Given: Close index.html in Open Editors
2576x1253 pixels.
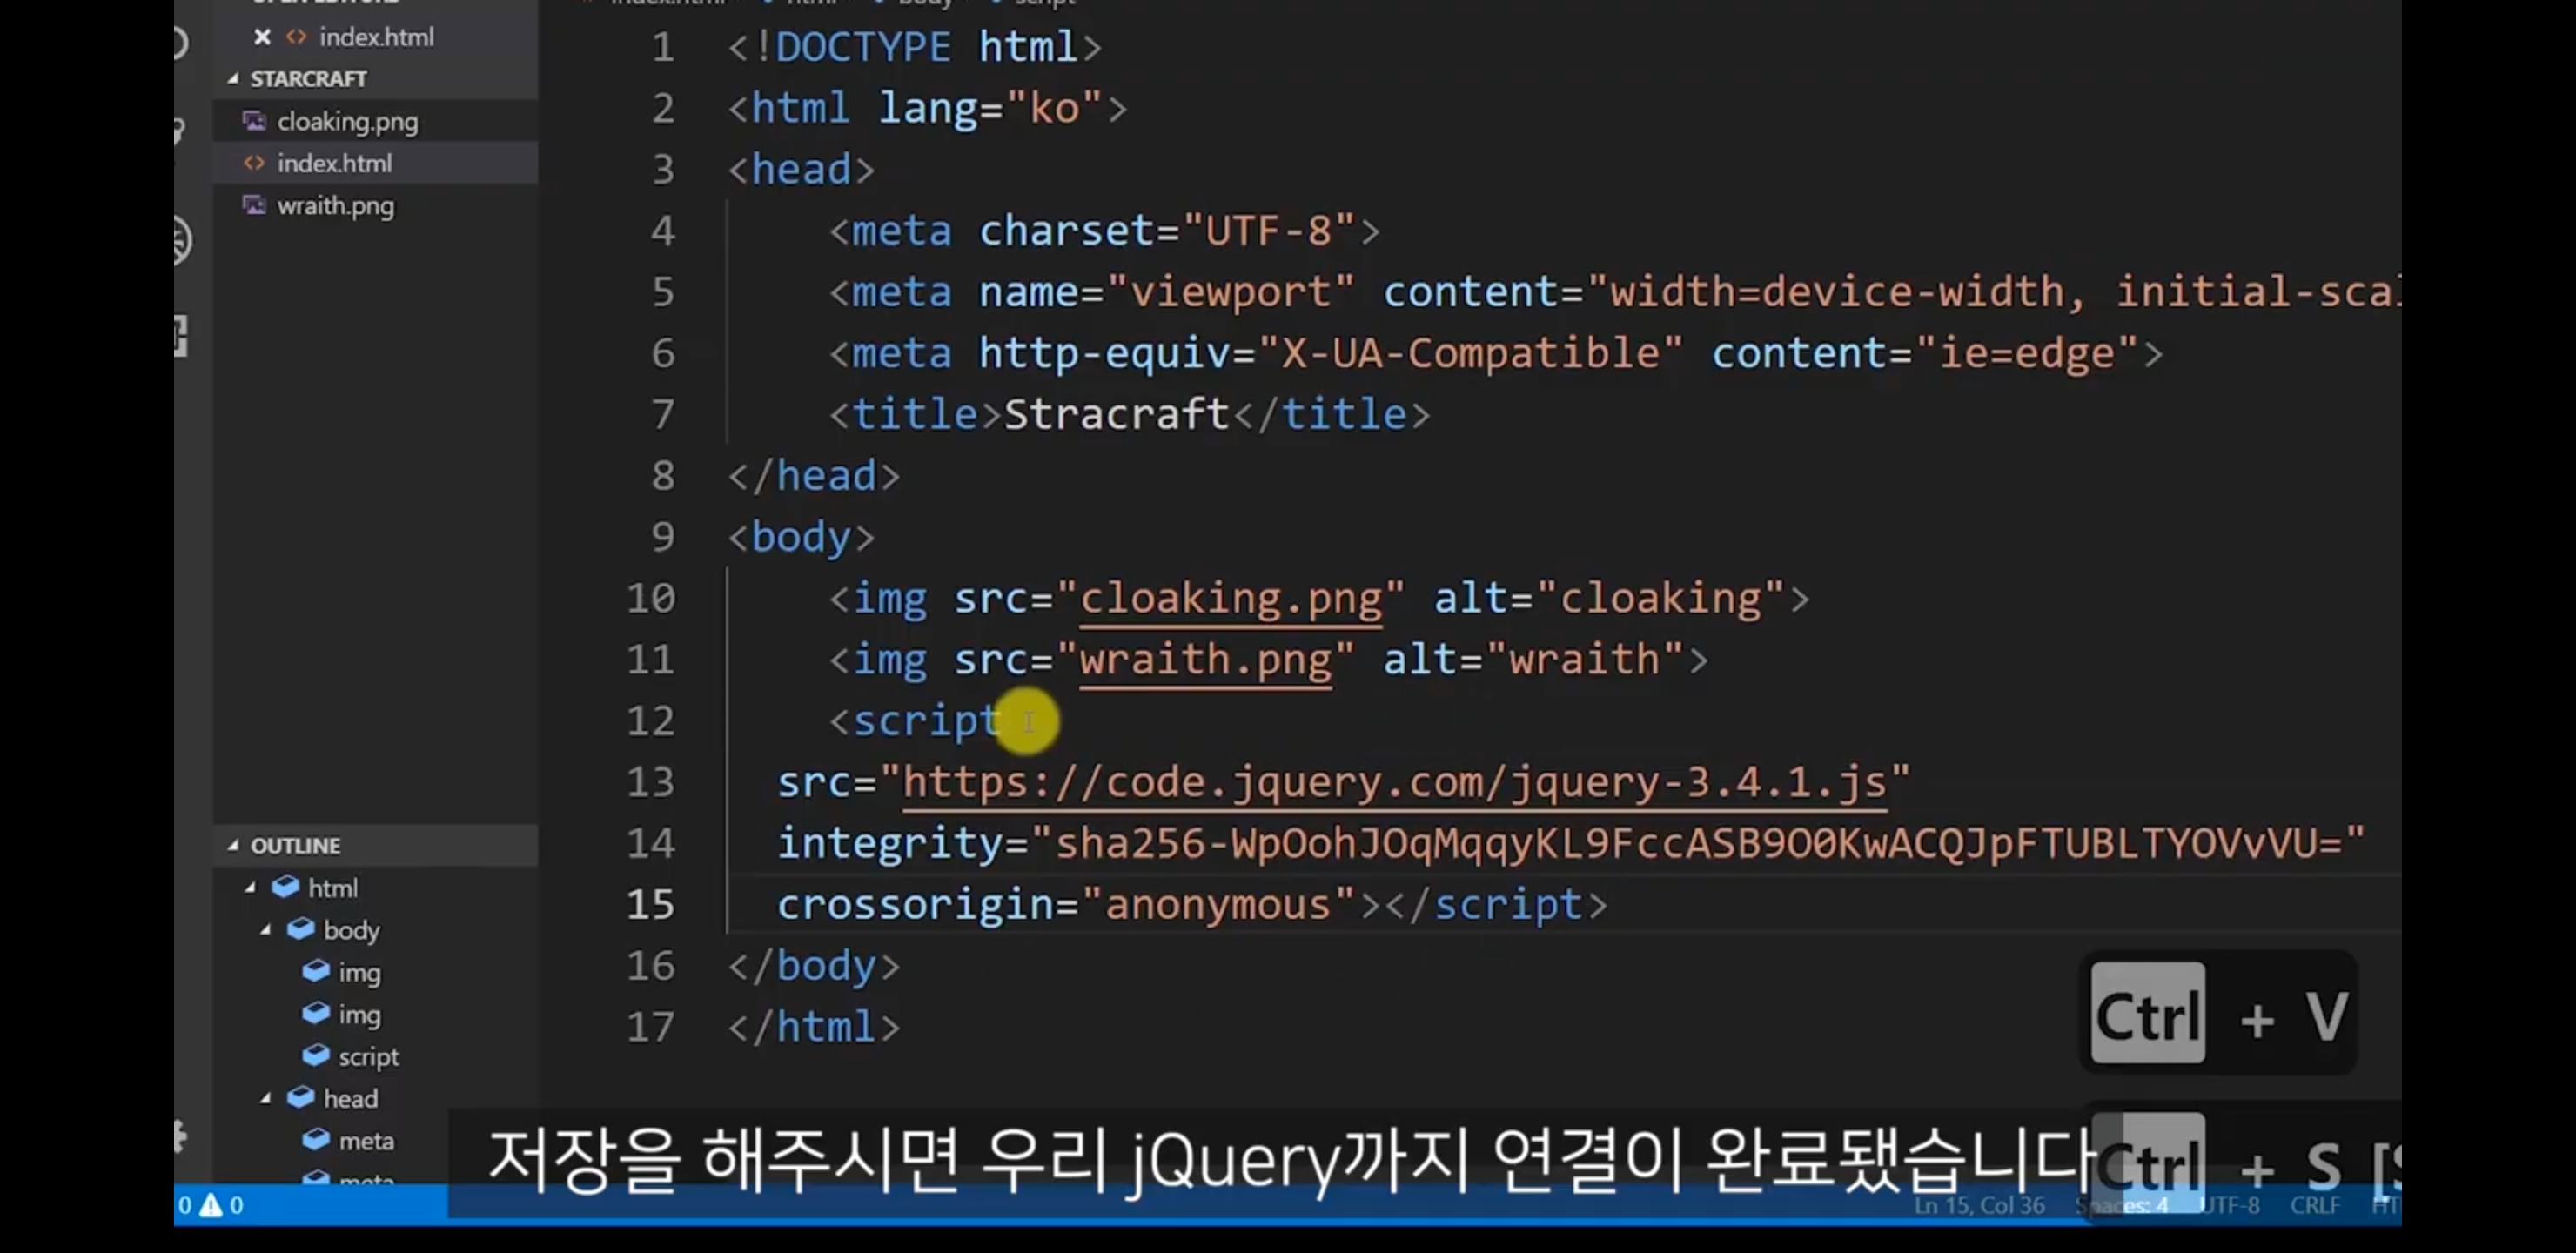Looking at the screenshot, I should pyautogui.click(x=262, y=37).
